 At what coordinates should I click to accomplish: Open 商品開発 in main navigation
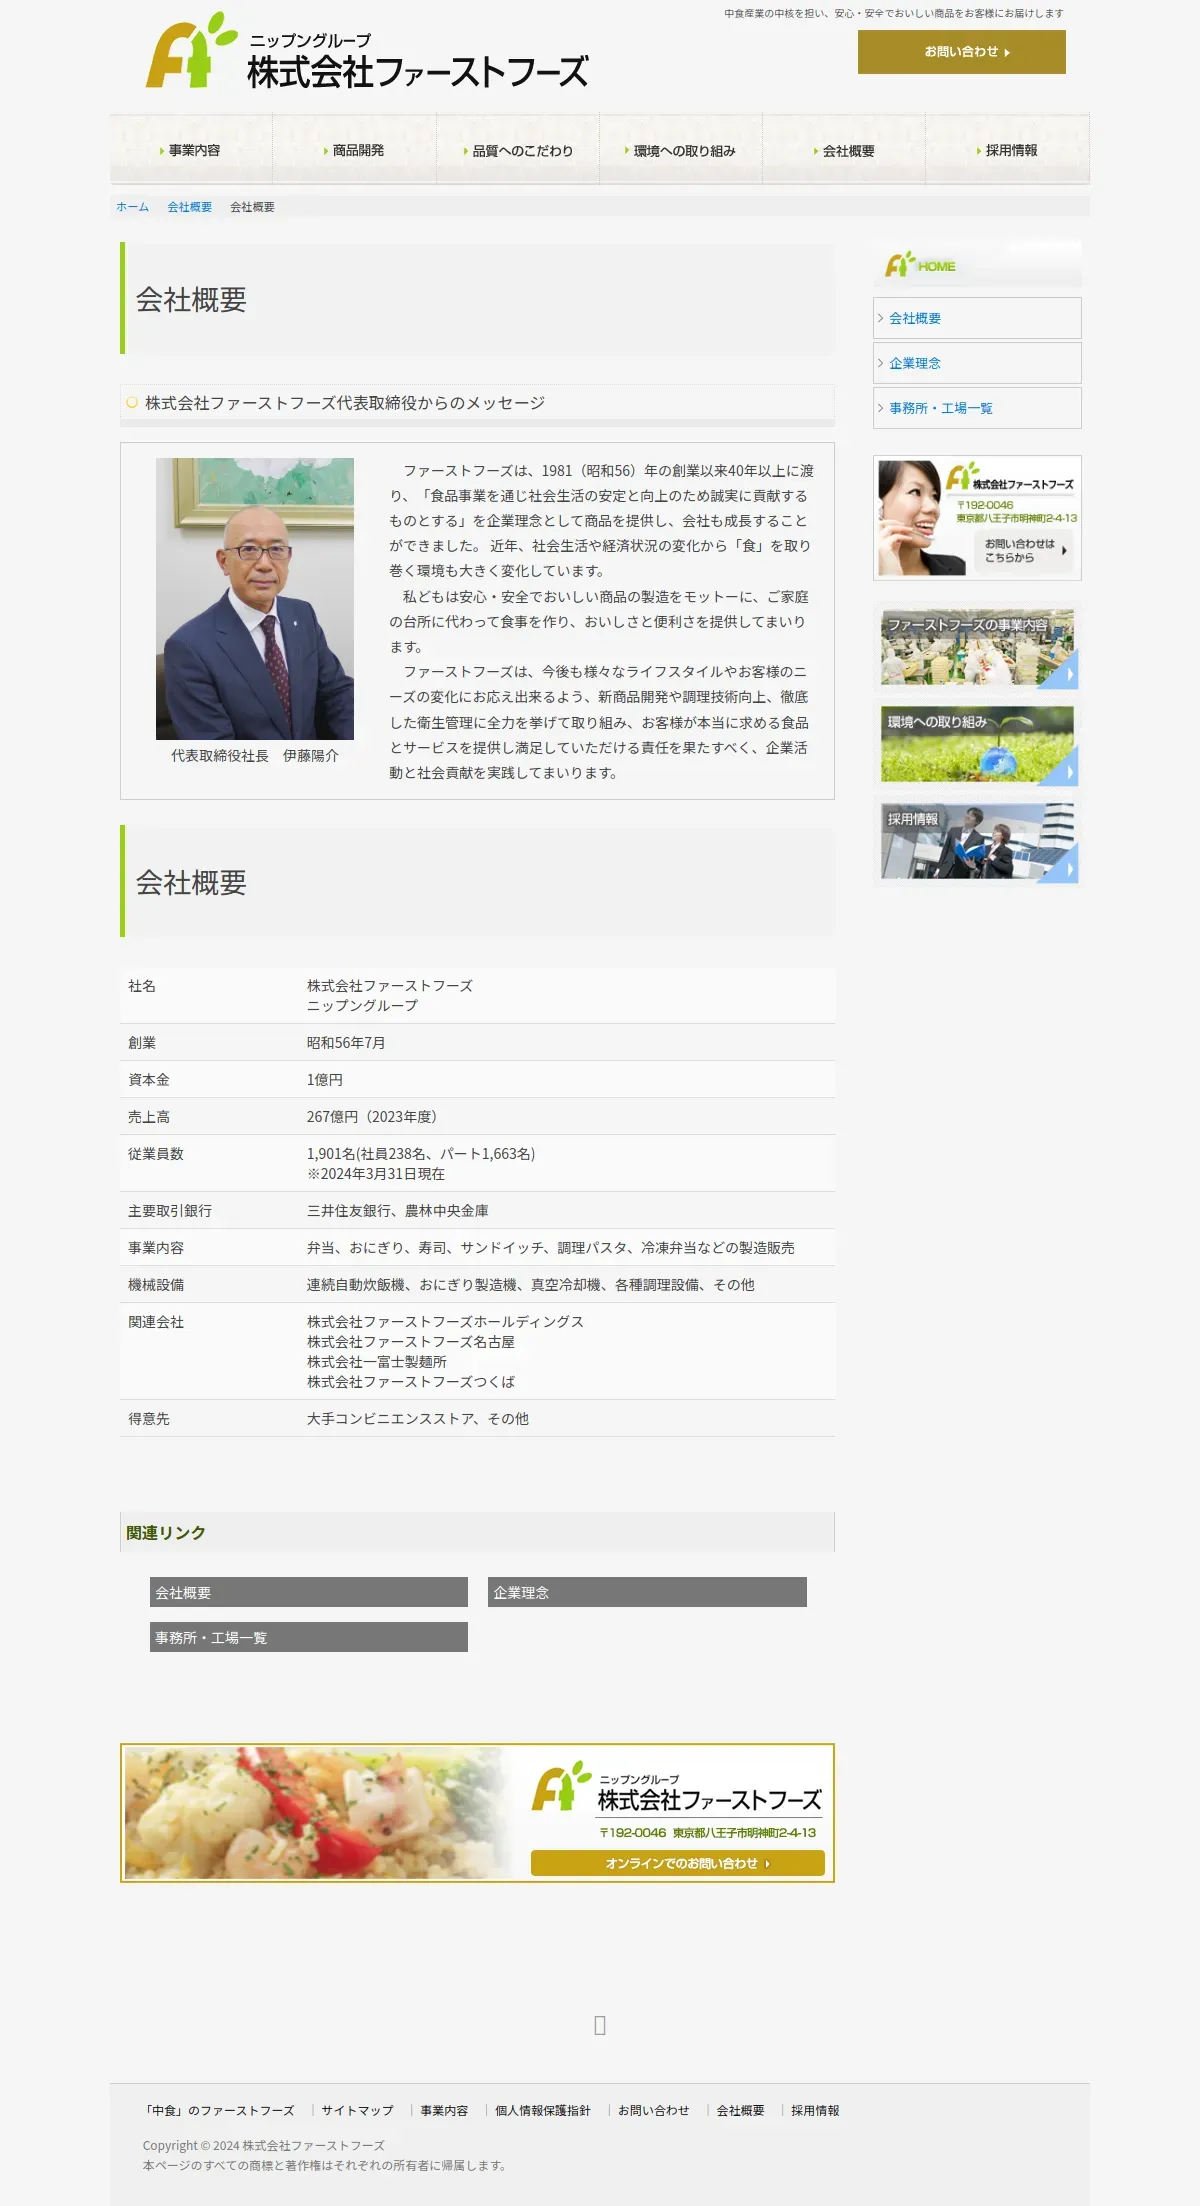[x=354, y=150]
